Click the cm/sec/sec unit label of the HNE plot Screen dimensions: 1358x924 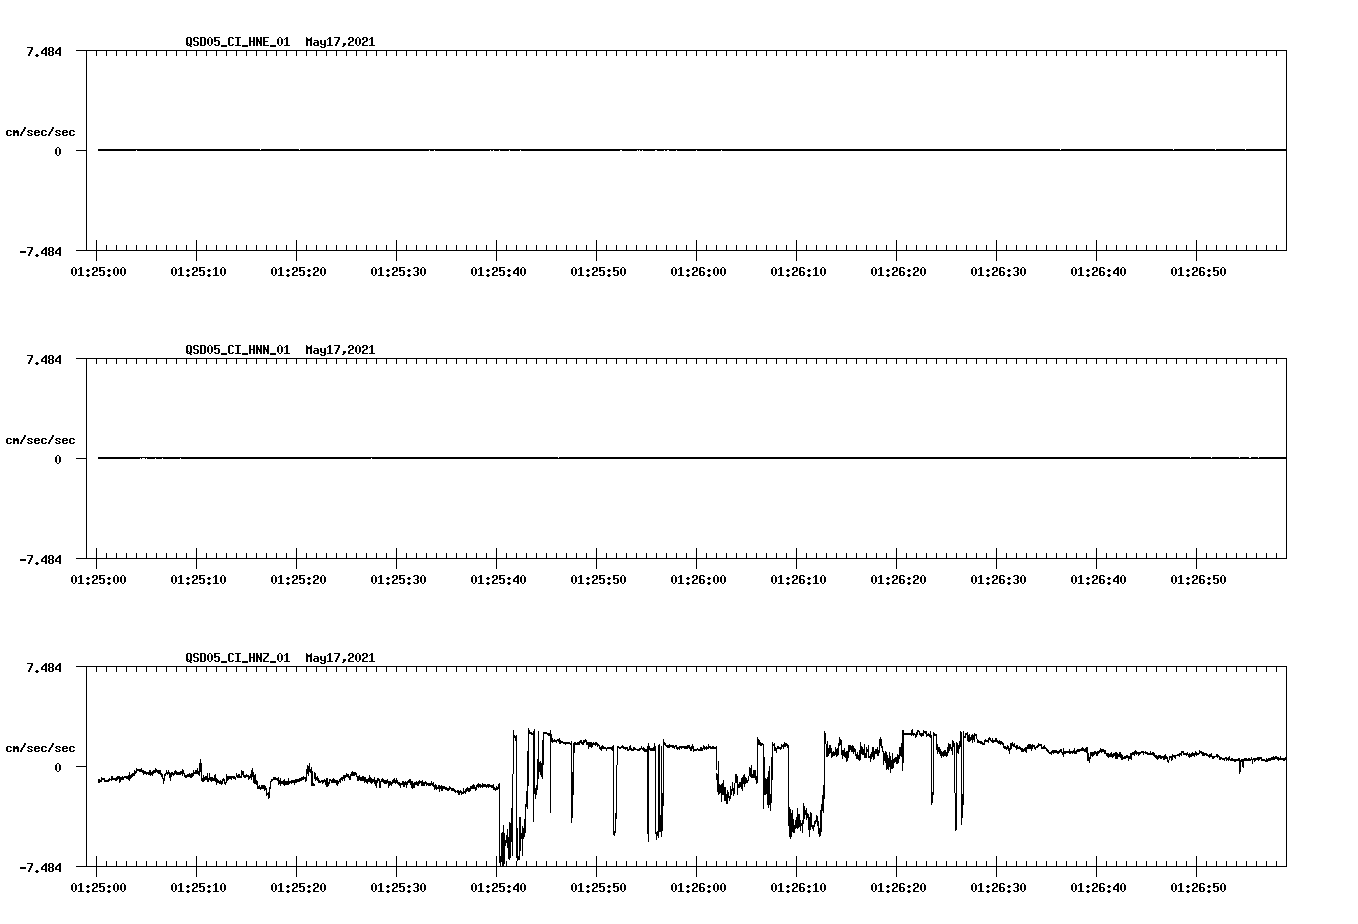[40, 130]
